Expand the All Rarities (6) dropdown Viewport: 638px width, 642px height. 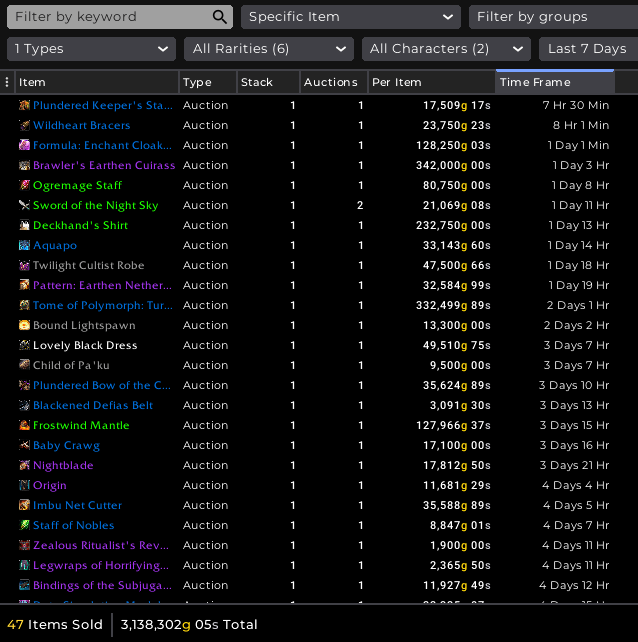click(268, 48)
